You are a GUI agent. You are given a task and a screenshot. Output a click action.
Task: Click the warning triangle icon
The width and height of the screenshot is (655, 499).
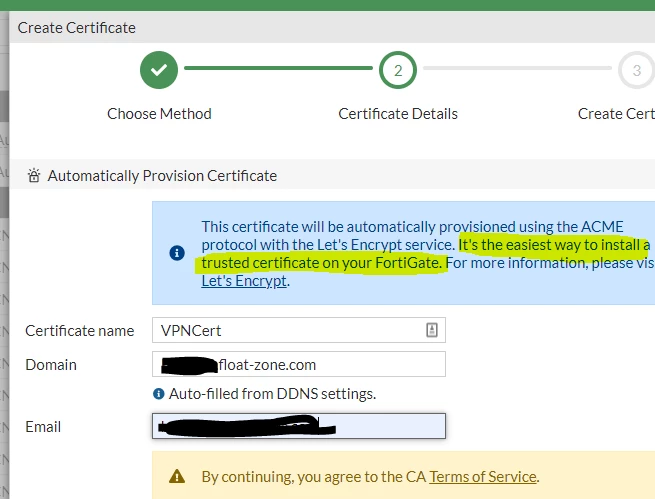(177, 476)
